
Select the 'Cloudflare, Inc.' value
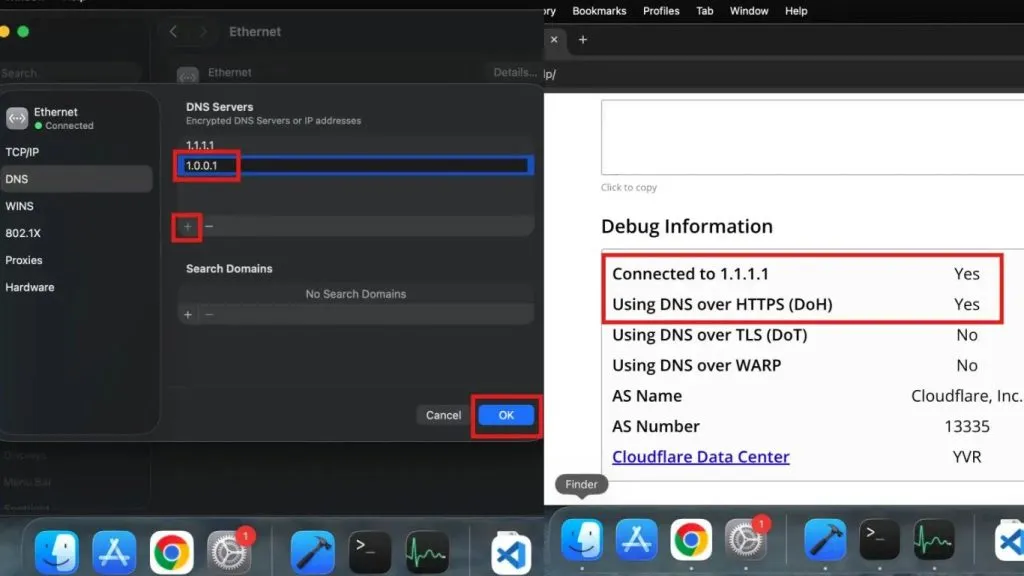pyautogui.click(x=967, y=396)
